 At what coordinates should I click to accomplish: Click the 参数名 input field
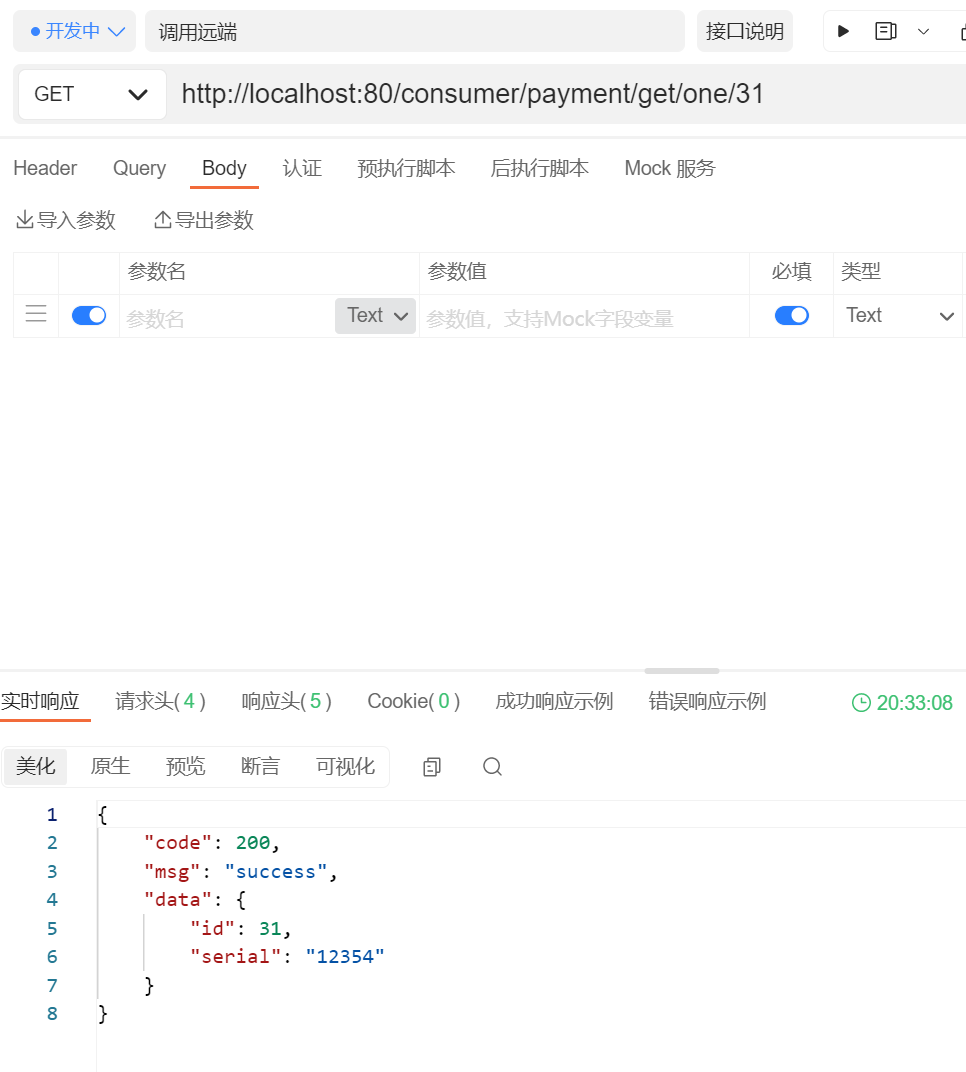[x=228, y=318]
